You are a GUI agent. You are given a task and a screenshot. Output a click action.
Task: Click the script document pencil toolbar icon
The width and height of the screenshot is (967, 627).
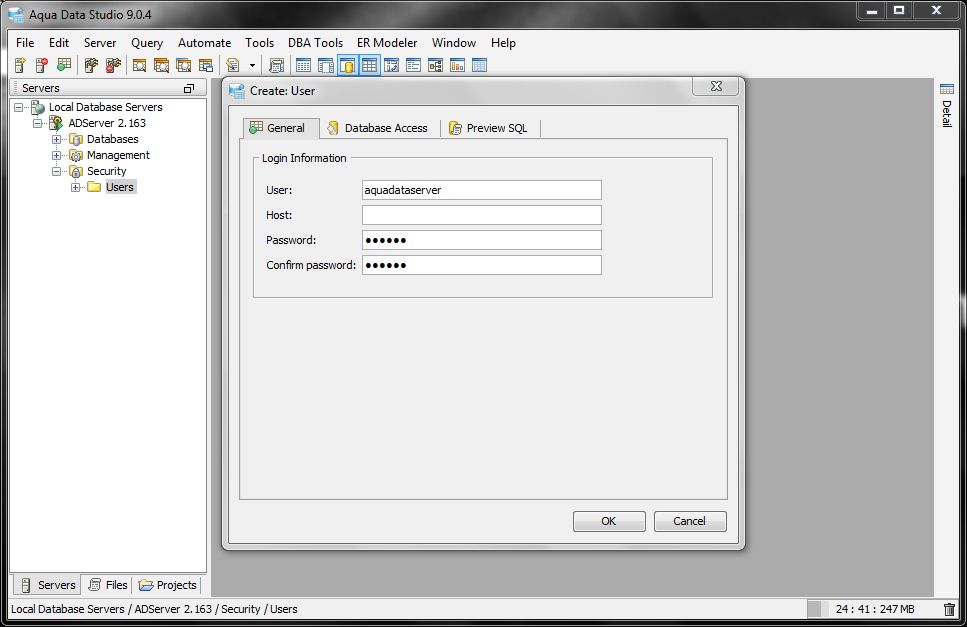point(233,65)
